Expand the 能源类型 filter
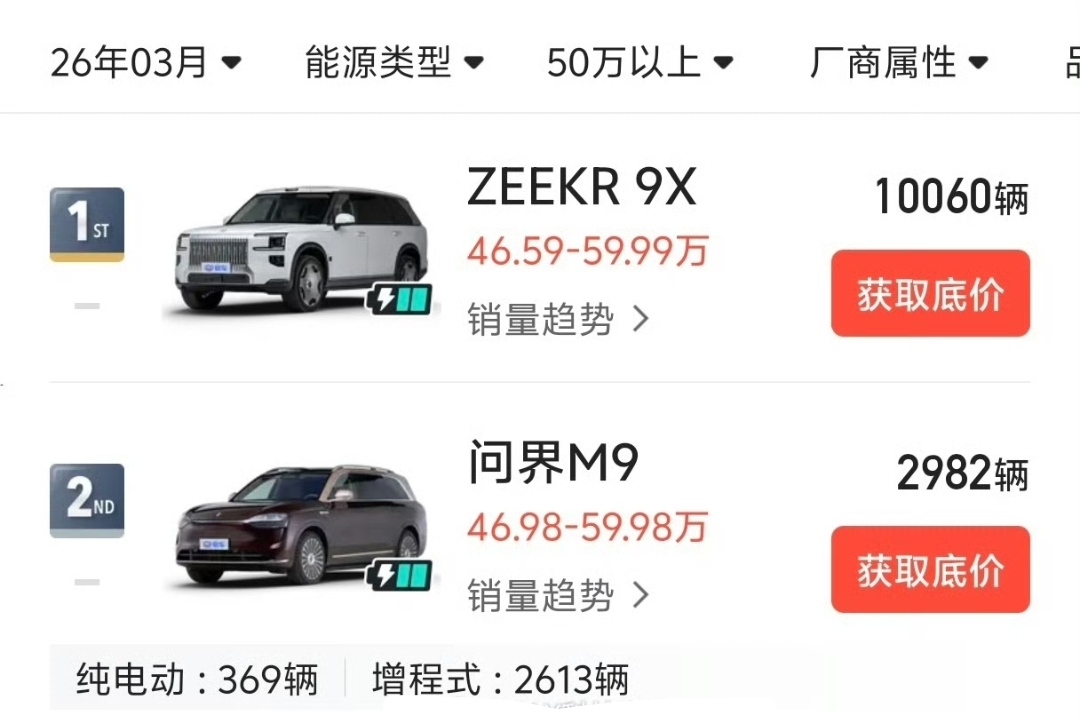Viewport: 1080px width, 725px height. (x=394, y=63)
